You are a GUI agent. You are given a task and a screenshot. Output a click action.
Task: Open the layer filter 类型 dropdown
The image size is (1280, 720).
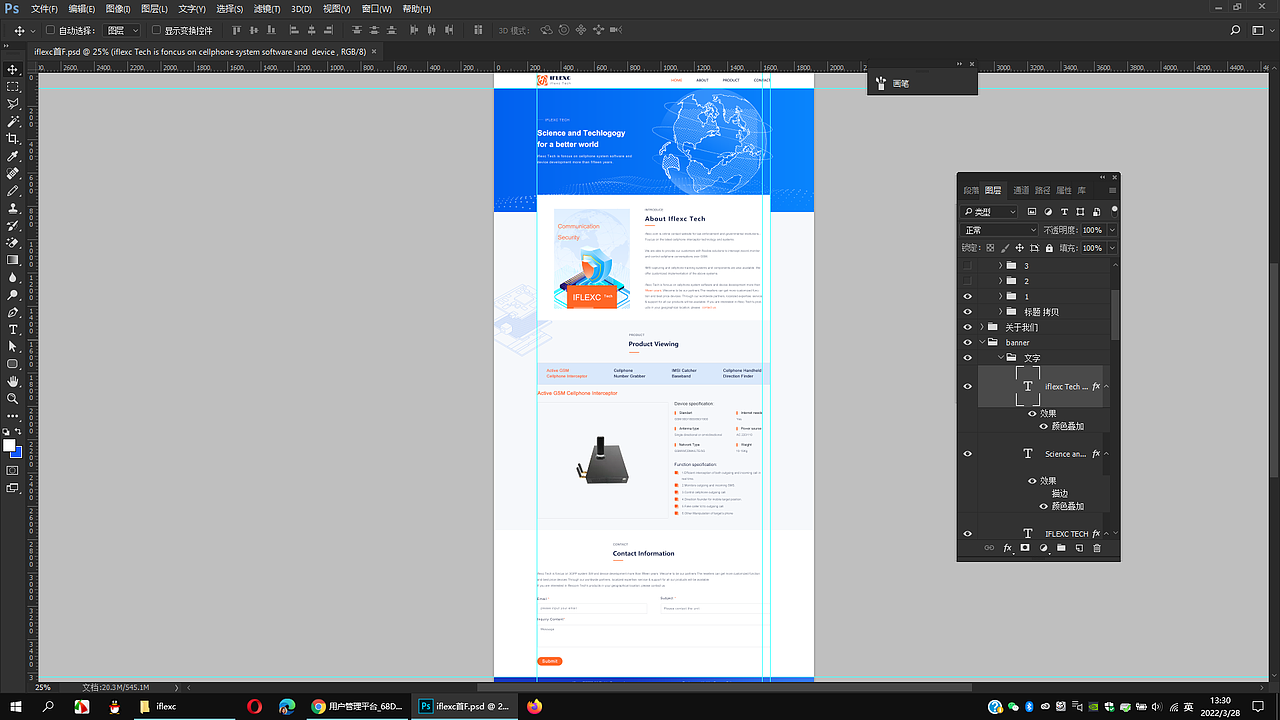[x=990, y=212]
